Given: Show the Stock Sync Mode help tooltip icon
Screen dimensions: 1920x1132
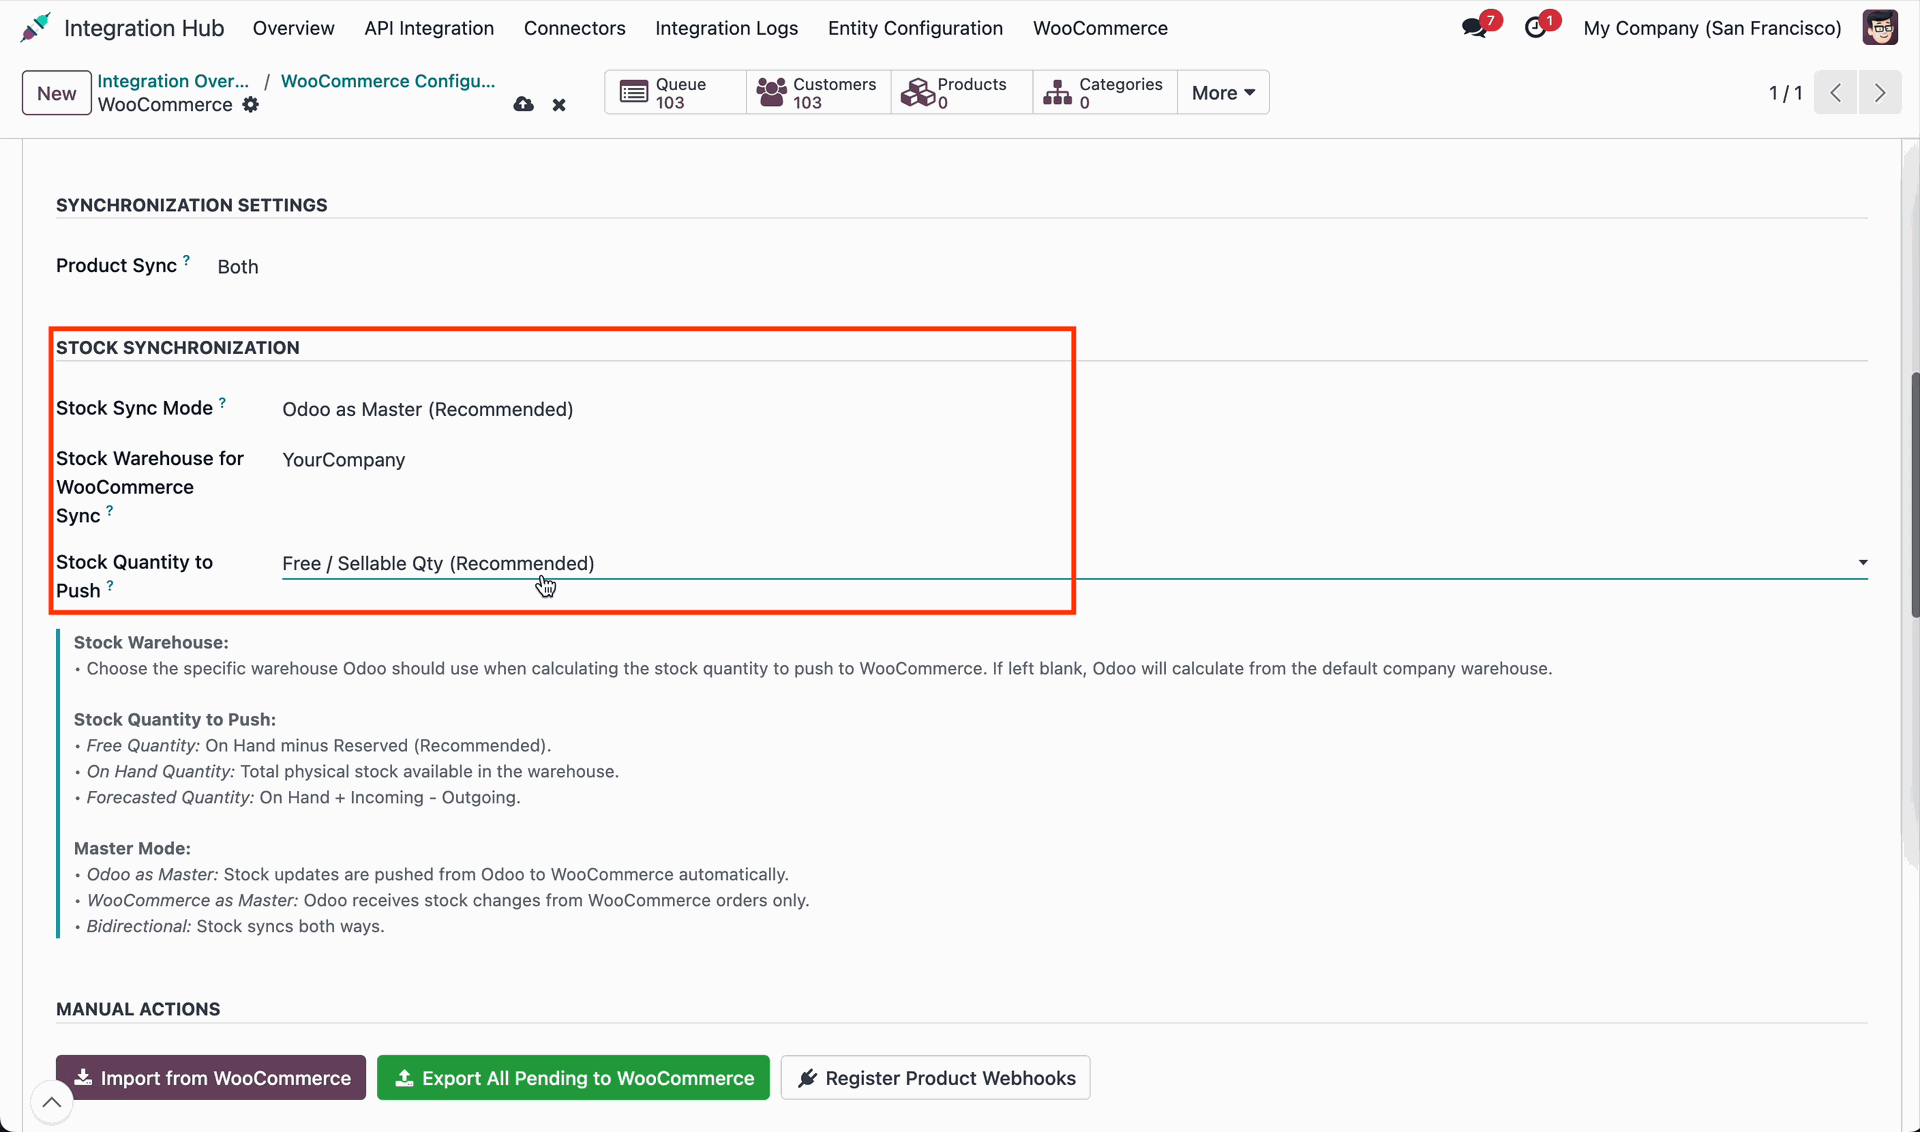Looking at the screenshot, I should 222,403.
